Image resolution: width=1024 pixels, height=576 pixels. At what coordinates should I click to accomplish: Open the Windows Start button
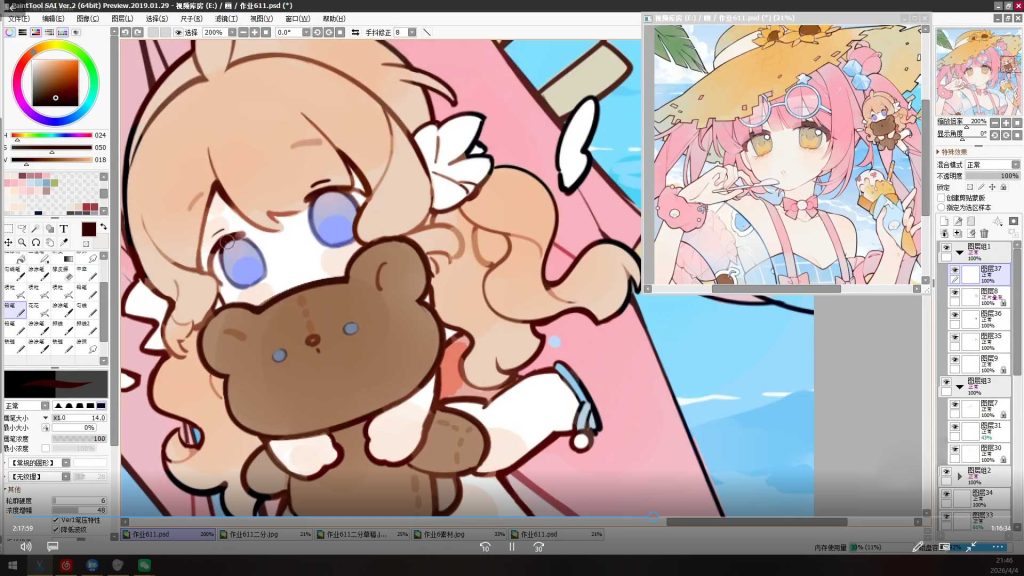click(12, 565)
